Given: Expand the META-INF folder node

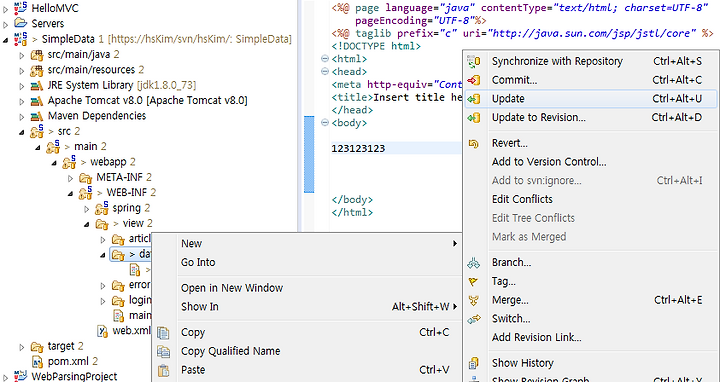Looking at the screenshot, I should 70,178.
